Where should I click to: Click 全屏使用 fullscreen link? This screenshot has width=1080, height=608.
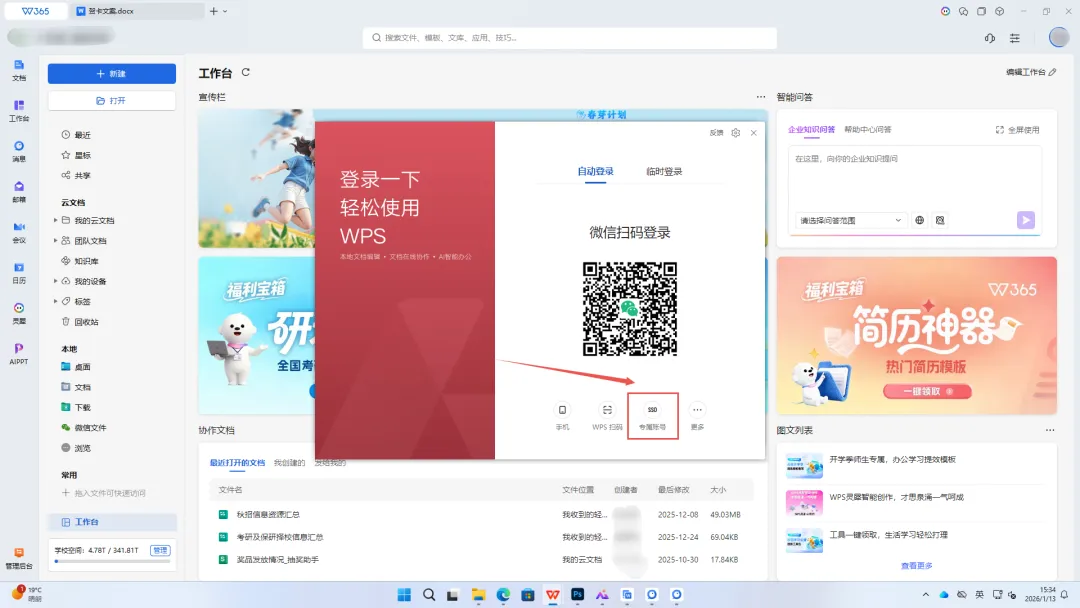1017,129
